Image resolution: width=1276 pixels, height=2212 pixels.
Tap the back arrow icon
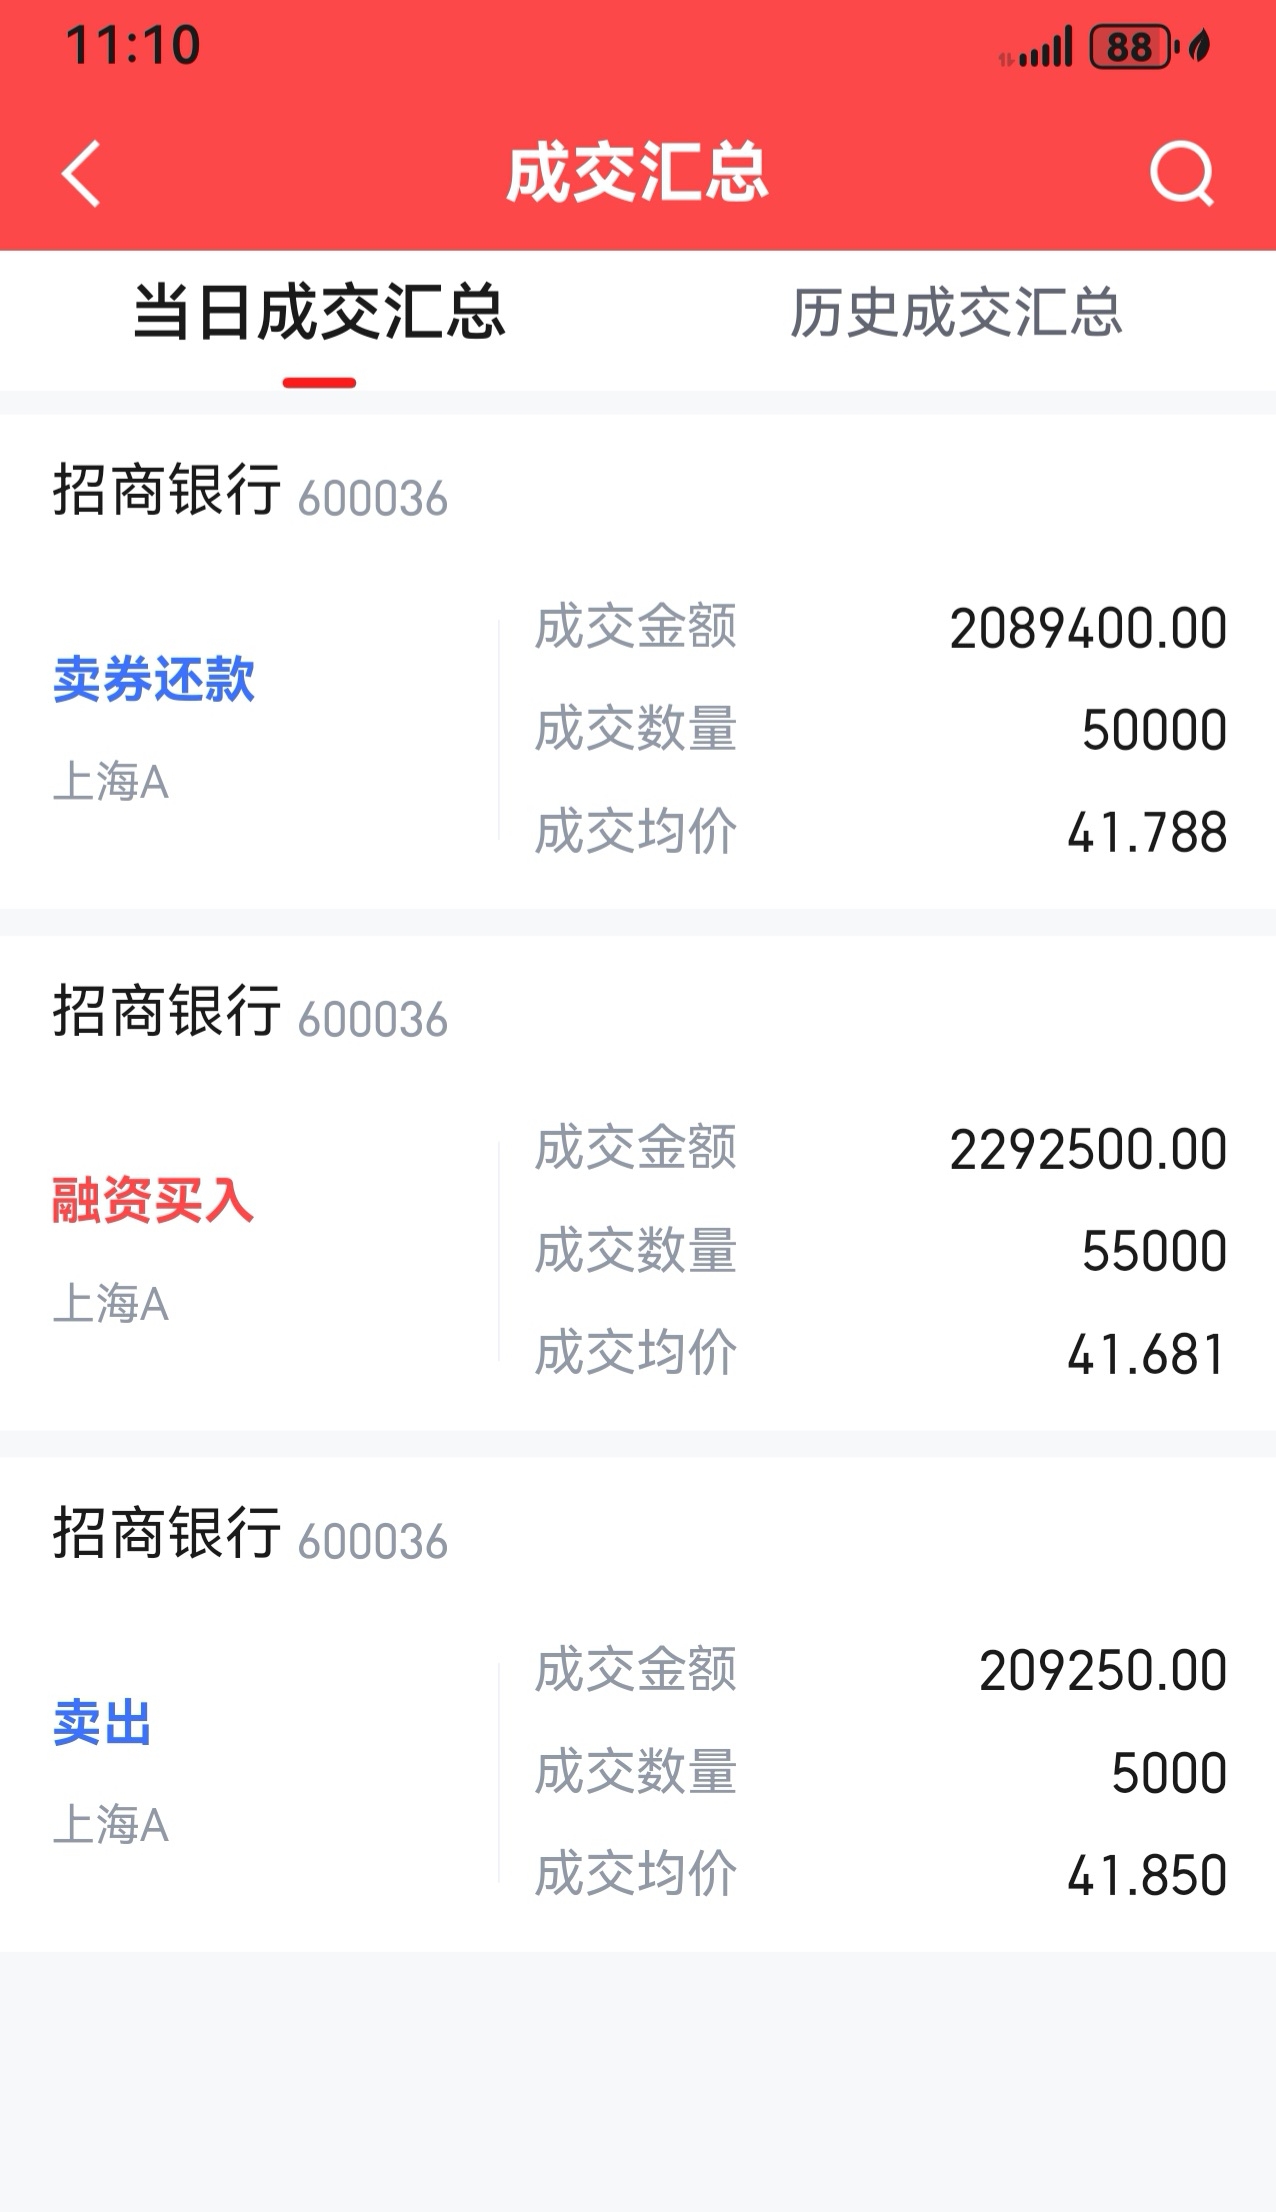[x=81, y=174]
